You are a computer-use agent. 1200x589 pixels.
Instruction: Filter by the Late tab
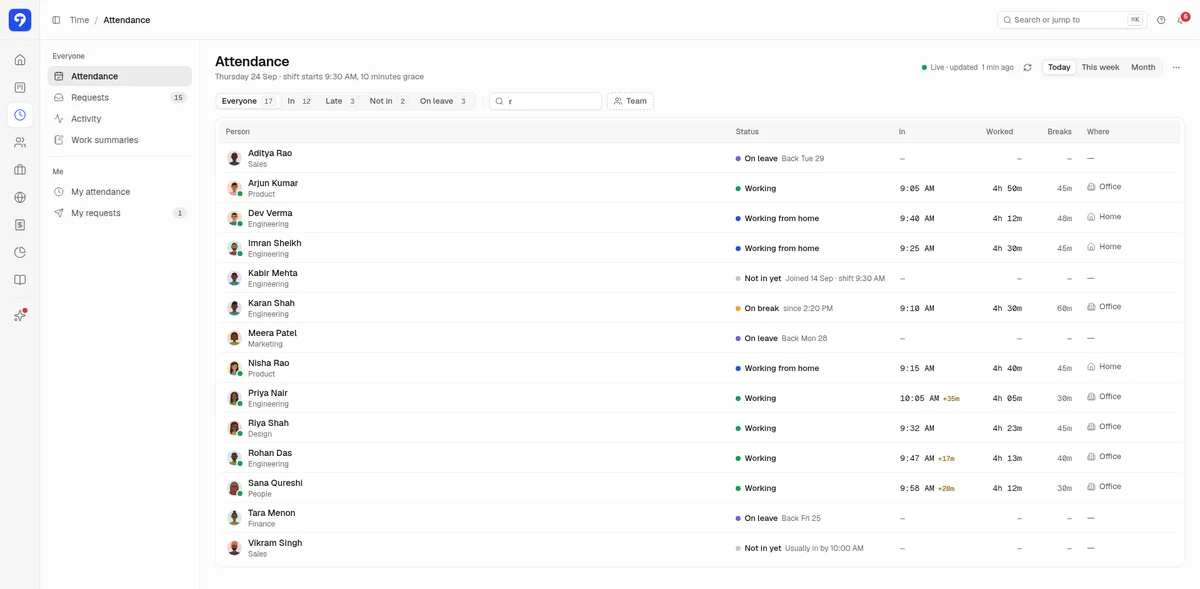(x=341, y=101)
